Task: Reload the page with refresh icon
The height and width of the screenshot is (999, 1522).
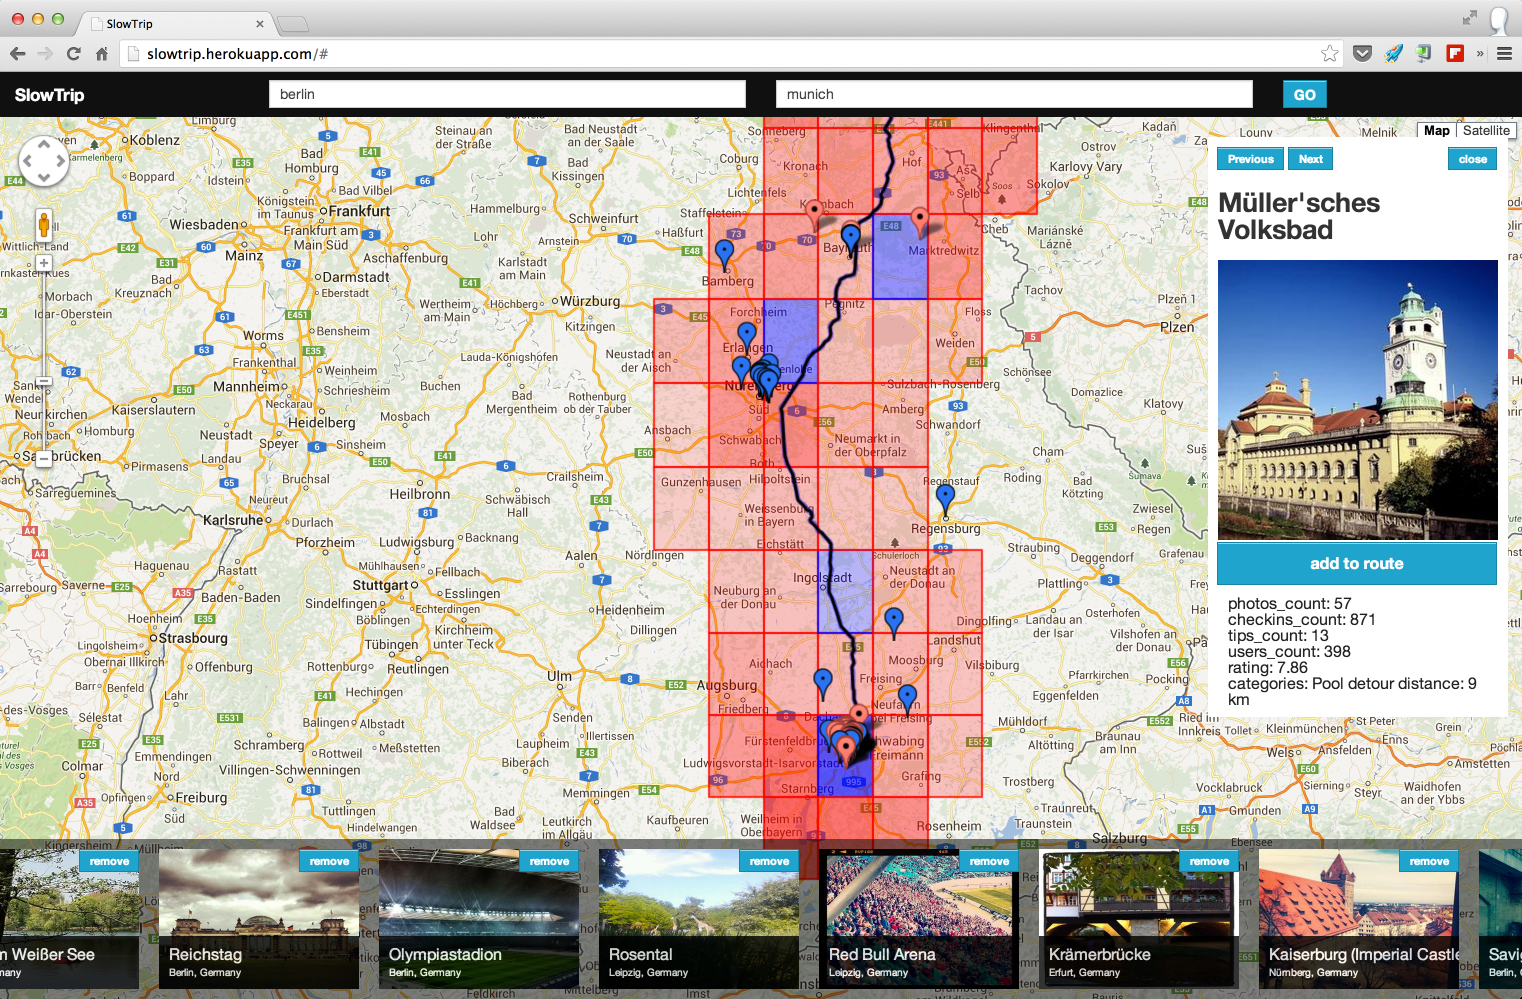Action: (x=73, y=54)
